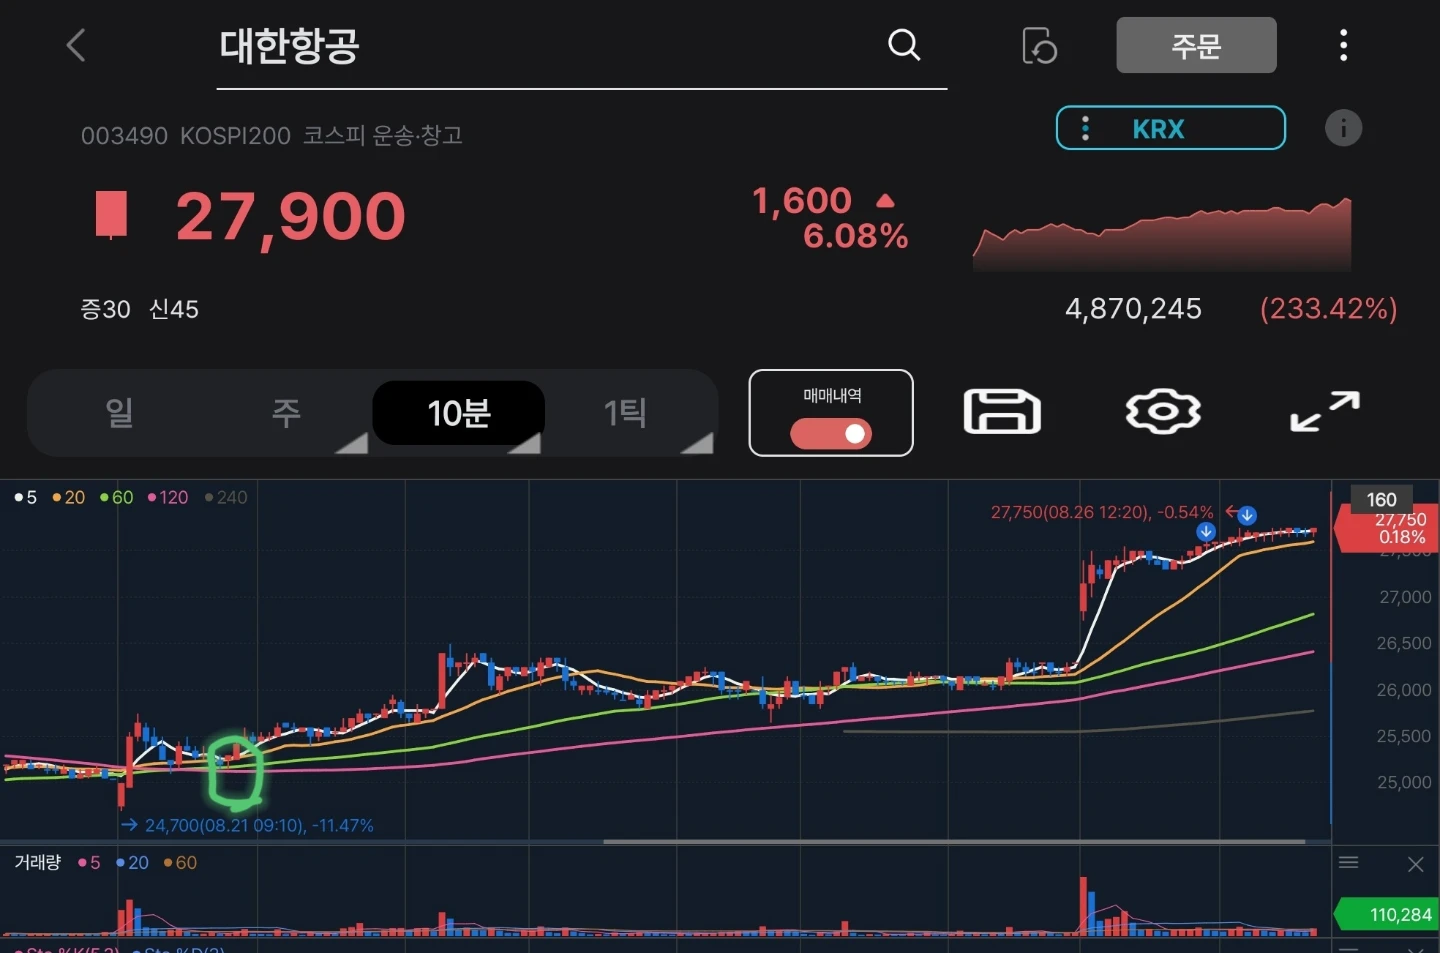This screenshot has width=1440, height=953.
Task: Toggle the 20 moving average legend
Action: (x=69, y=497)
